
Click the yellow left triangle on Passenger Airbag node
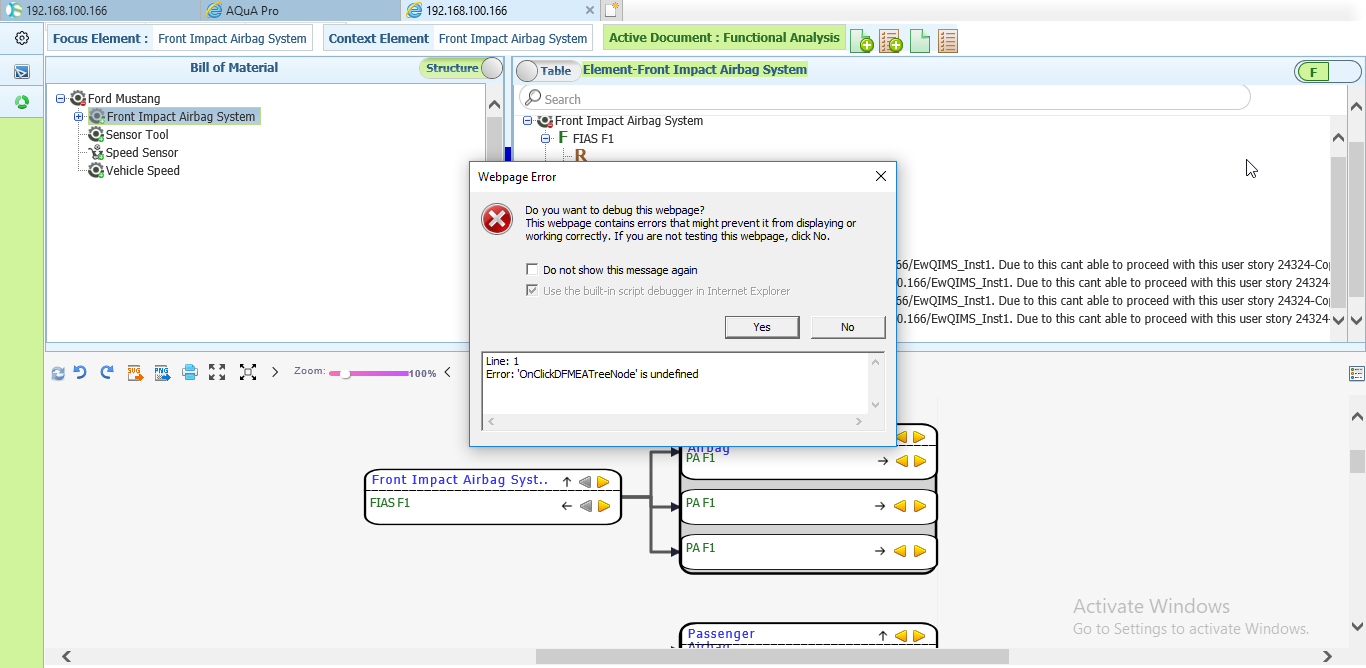click(901, 636)
